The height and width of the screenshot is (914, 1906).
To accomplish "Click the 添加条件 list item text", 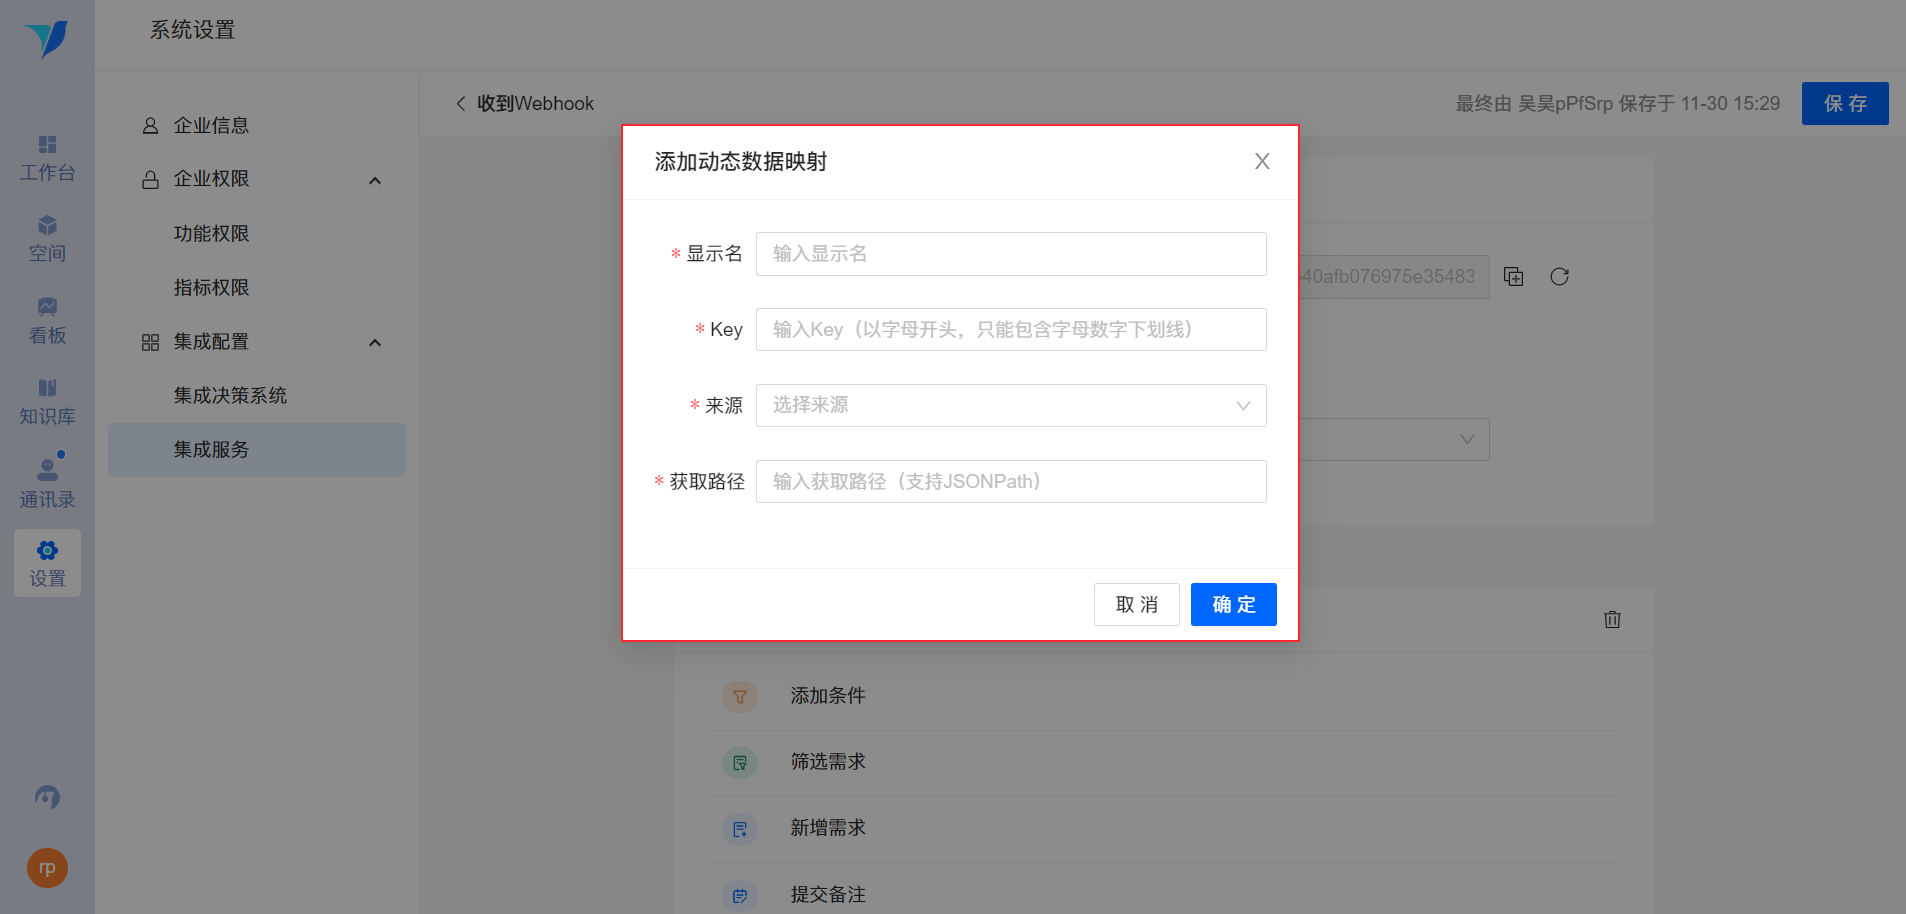I will 828,696.
